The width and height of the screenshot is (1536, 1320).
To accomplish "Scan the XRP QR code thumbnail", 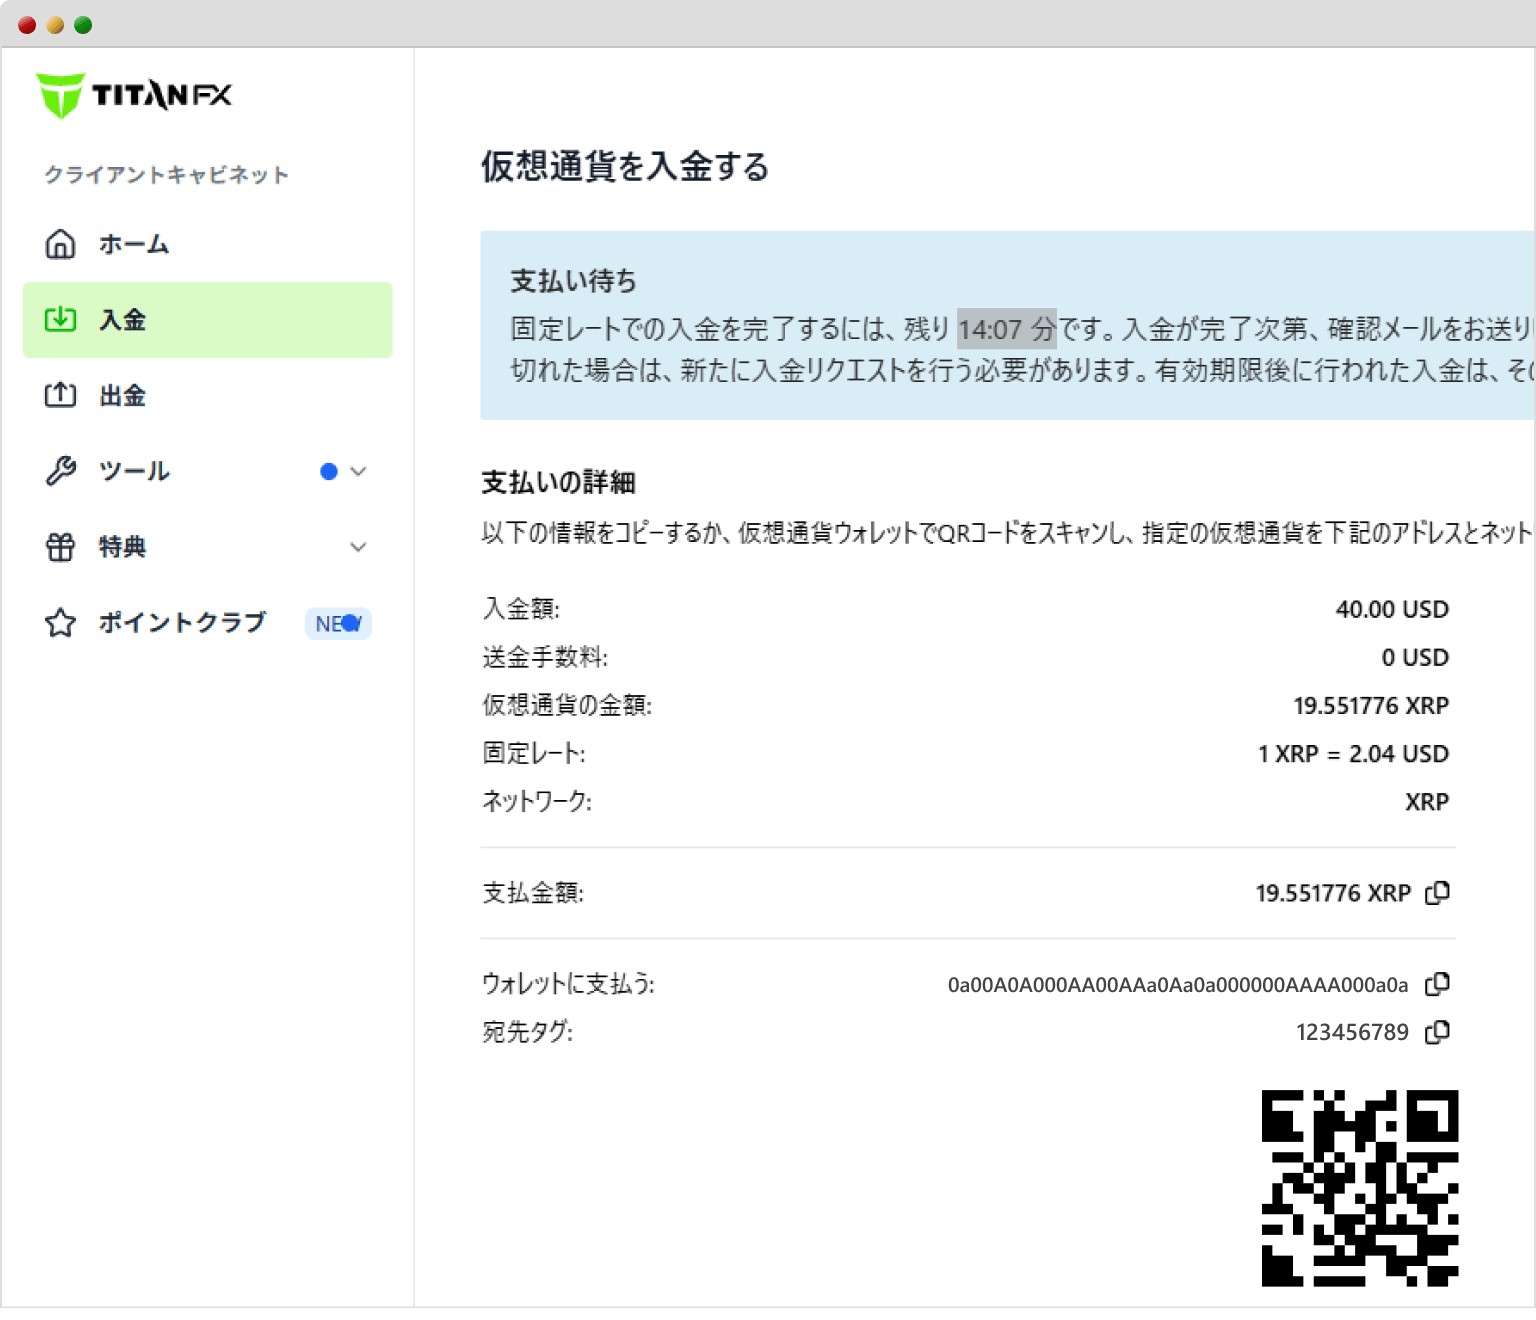I will [1362, 1190].
